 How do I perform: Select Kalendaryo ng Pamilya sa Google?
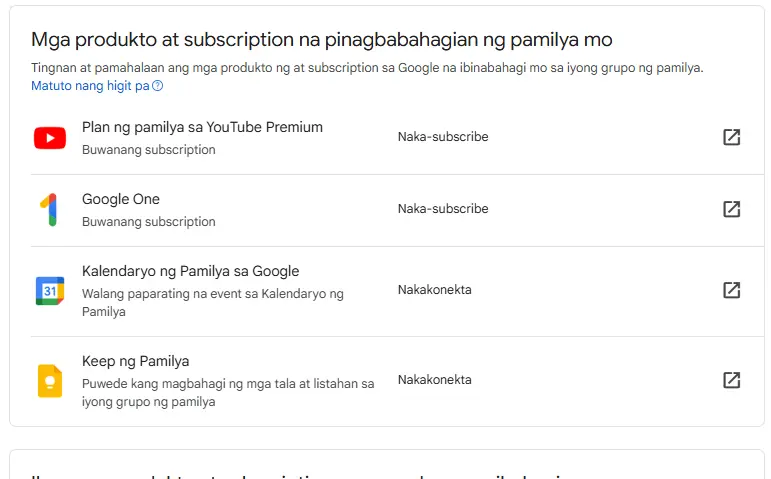click(190, 271)
